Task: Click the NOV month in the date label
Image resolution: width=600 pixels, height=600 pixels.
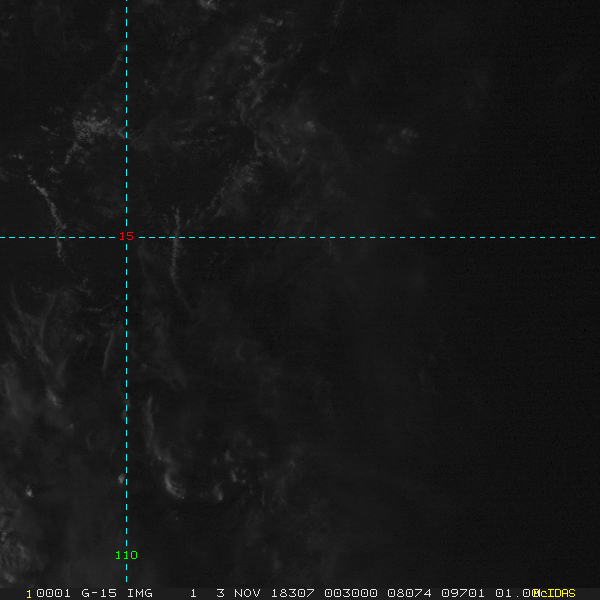Action: tap(248, 593)
